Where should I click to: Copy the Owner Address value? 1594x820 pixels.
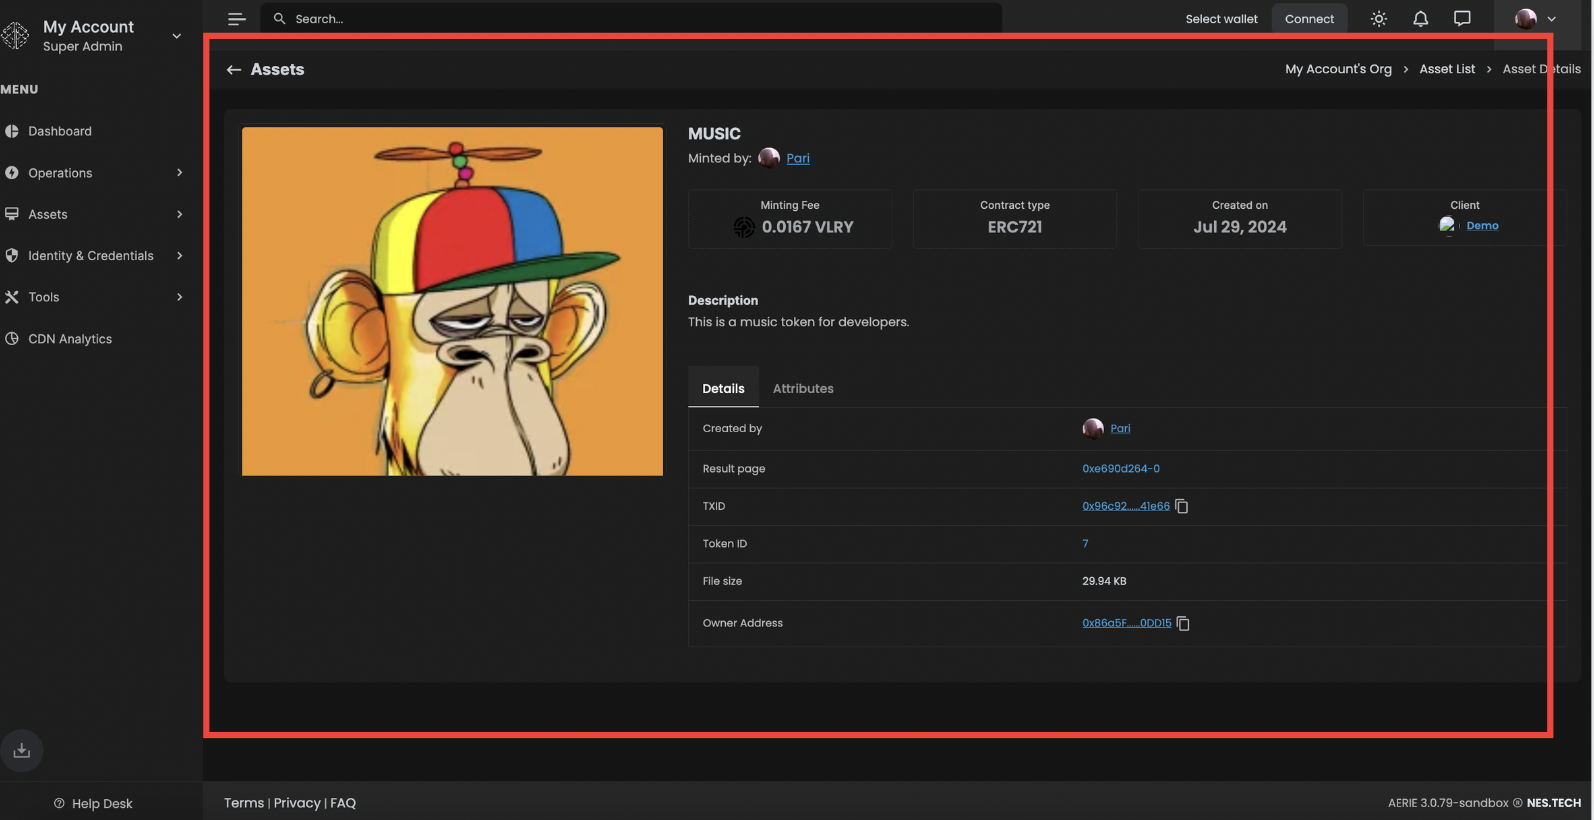[x=1183, y=624]
